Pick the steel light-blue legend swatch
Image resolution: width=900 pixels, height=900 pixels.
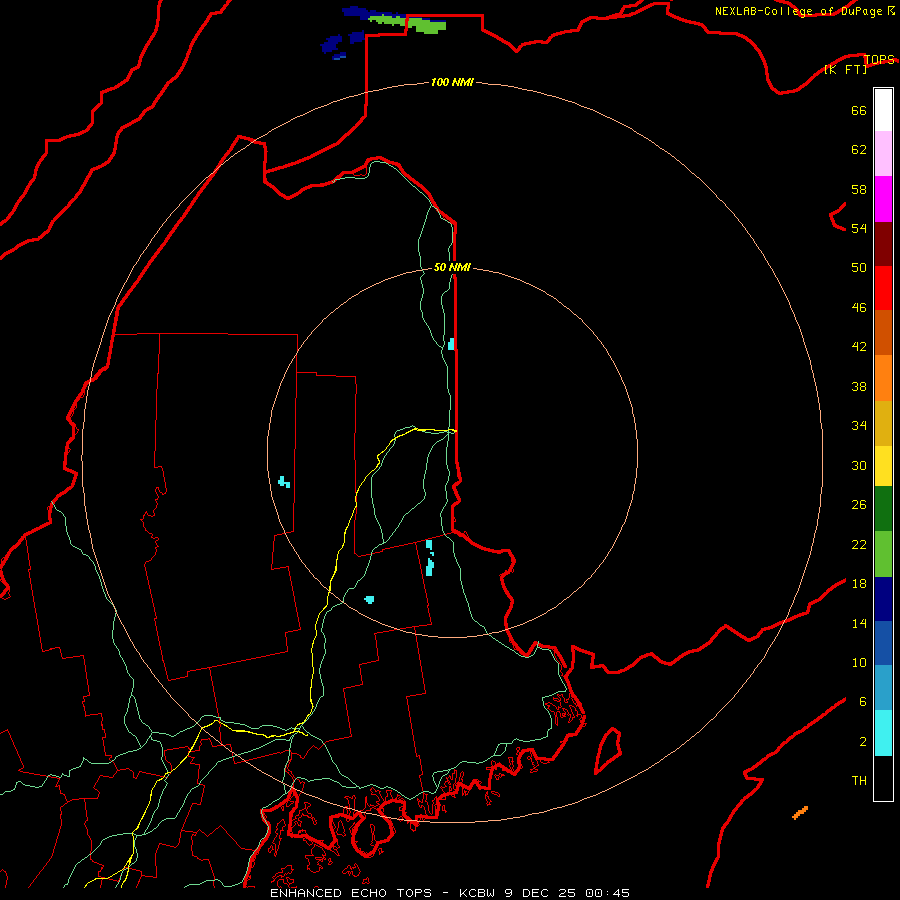pyautogui.click(x=883, y=688)
